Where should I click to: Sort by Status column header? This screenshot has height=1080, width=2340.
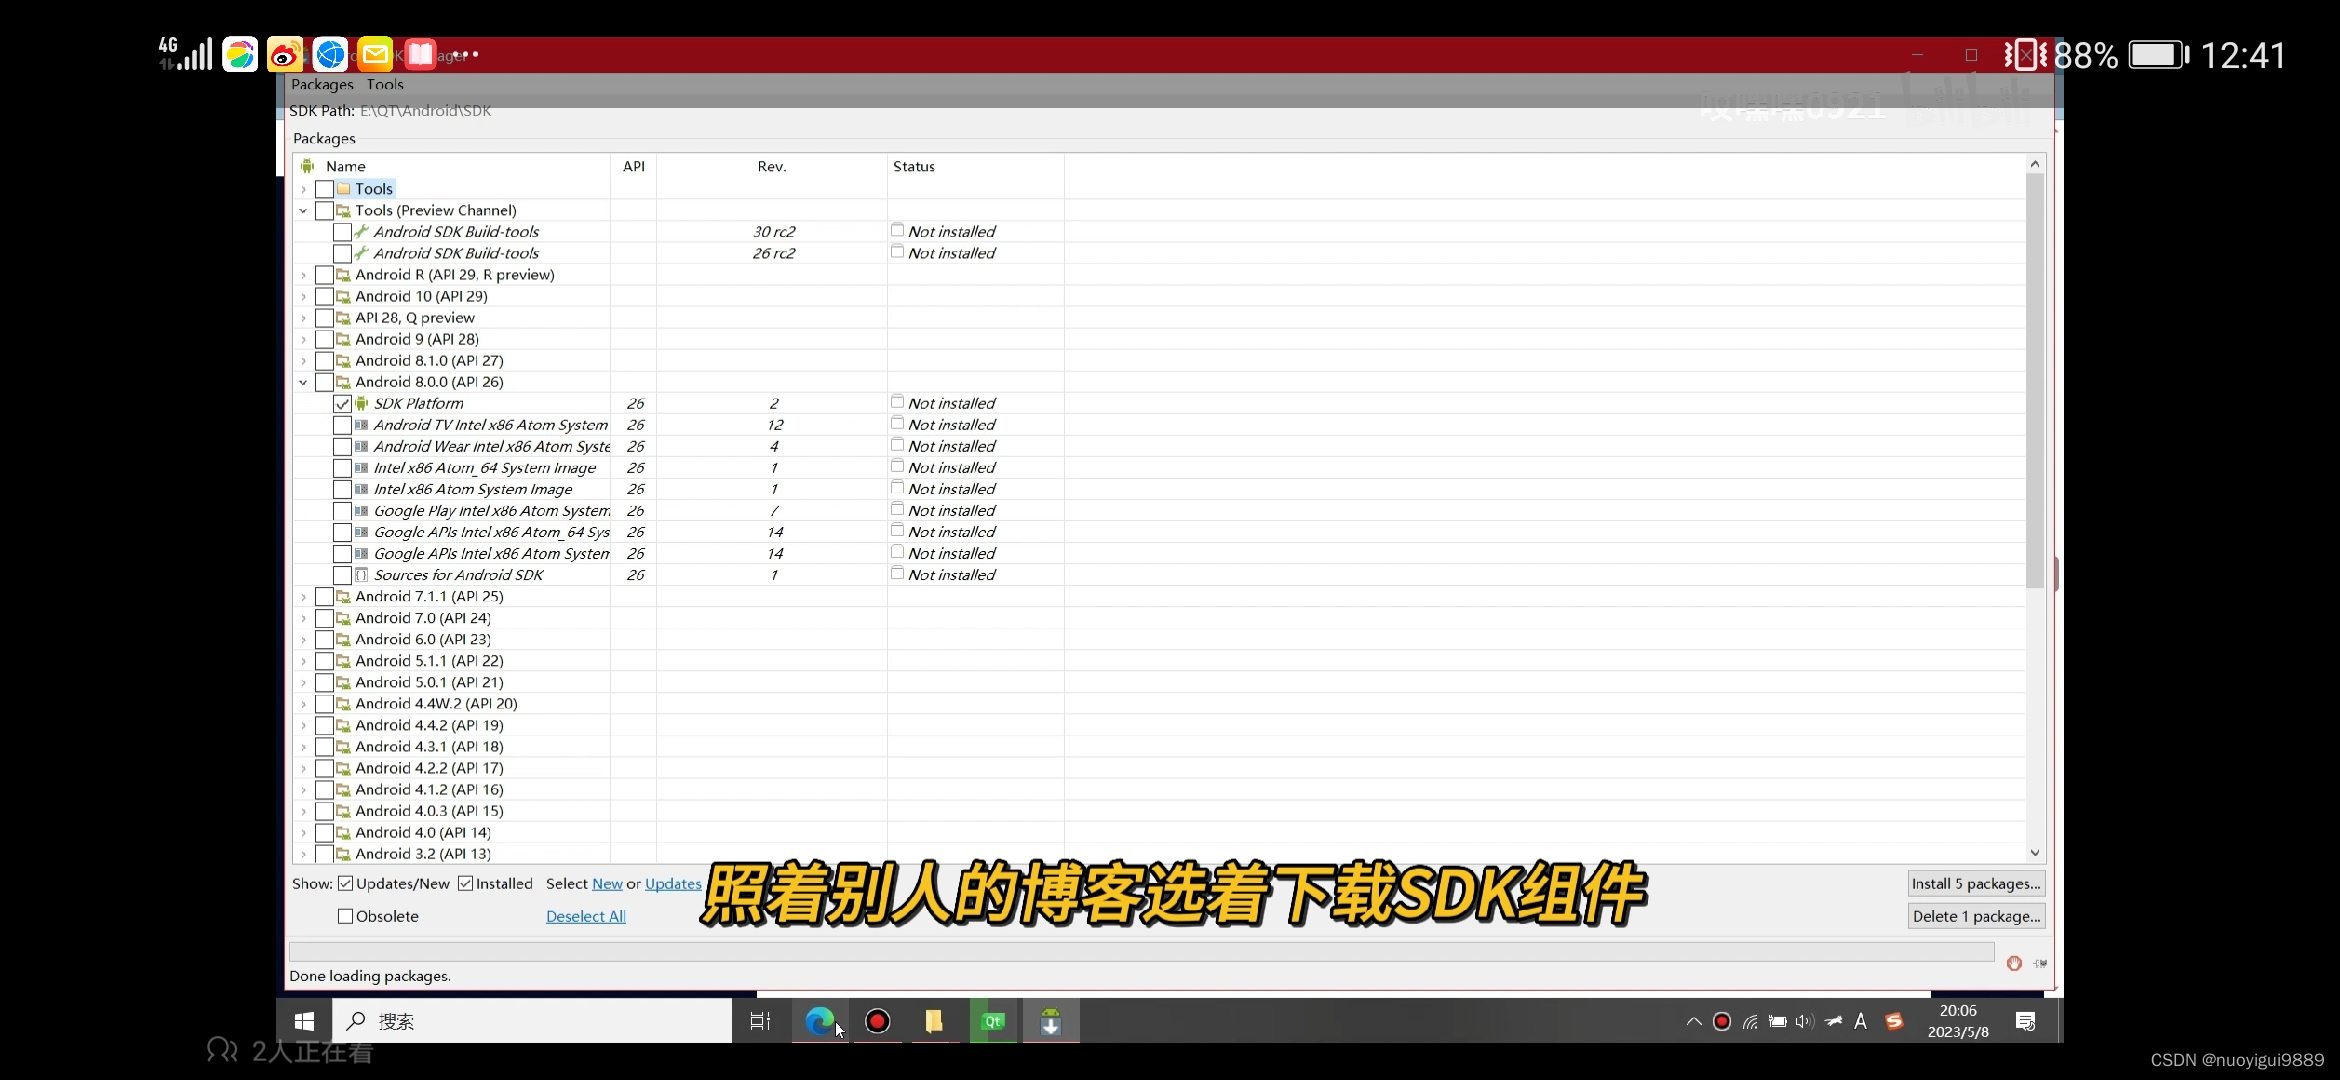point(975,166)
